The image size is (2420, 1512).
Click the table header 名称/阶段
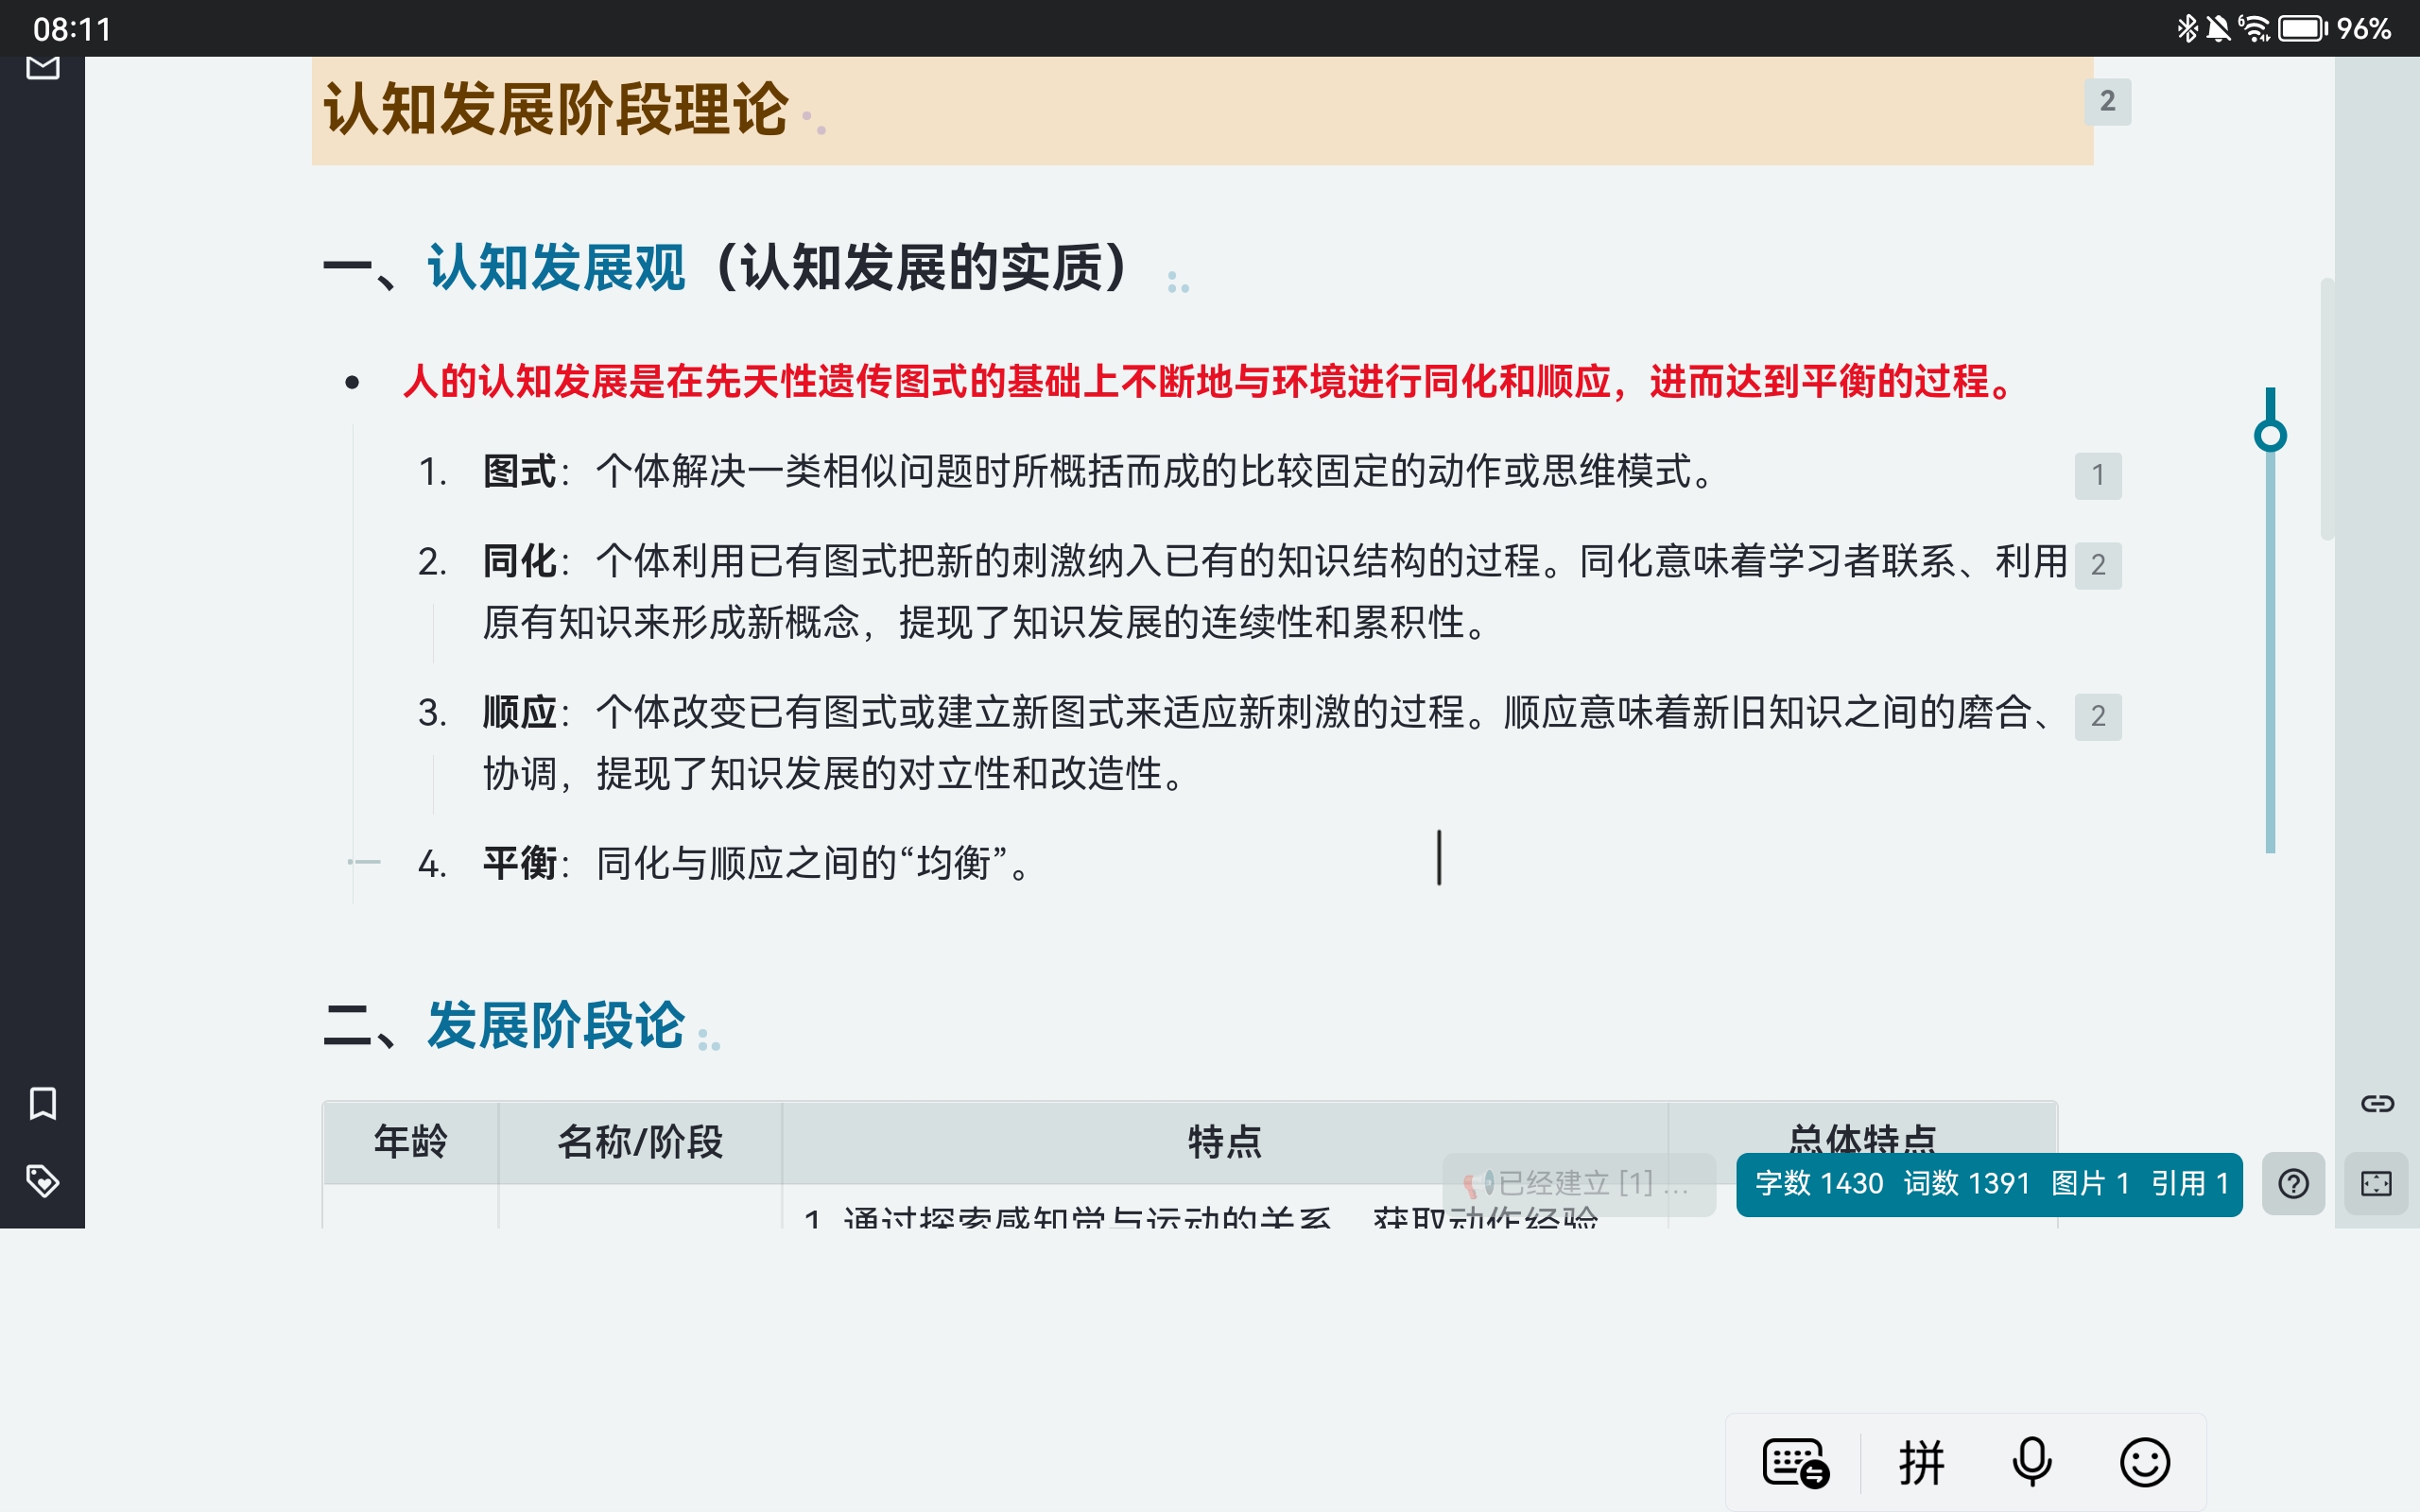click(x=640, y=1142)
